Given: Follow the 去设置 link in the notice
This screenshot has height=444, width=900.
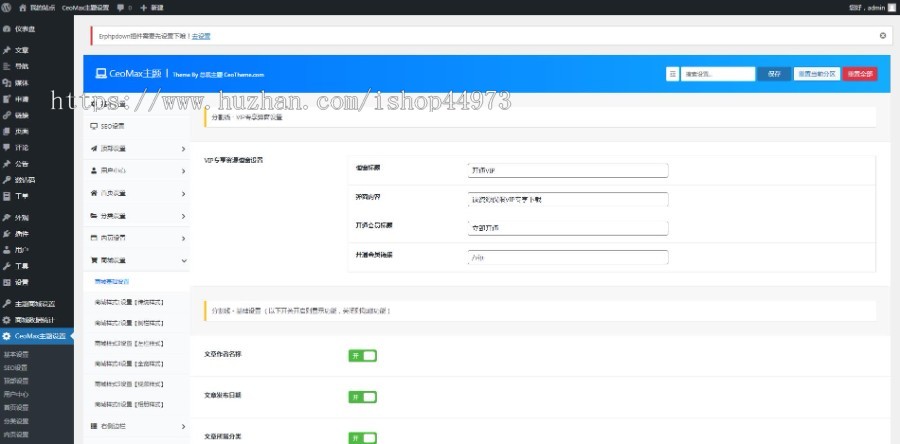Looking at the screenshot, I should (x=201, y=36).
